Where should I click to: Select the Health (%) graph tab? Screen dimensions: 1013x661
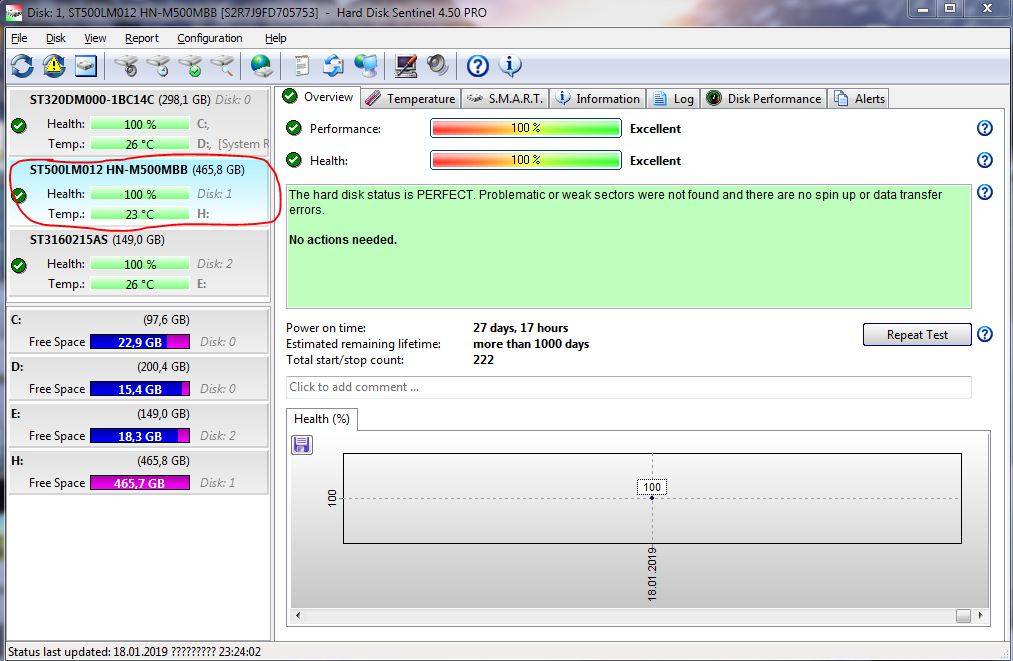[x=322, y=419]
